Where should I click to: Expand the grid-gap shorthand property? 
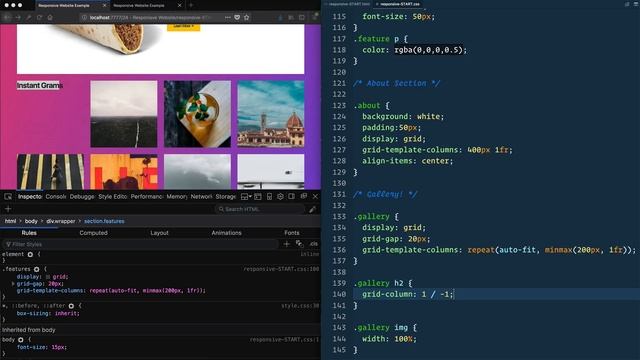click(13, 284)
